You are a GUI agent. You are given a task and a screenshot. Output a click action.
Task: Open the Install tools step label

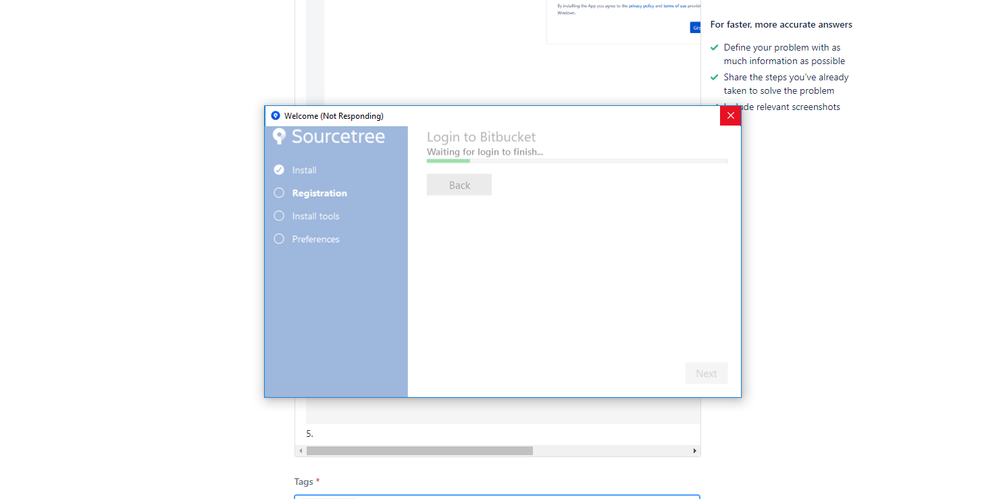click(x=315, y=216)
